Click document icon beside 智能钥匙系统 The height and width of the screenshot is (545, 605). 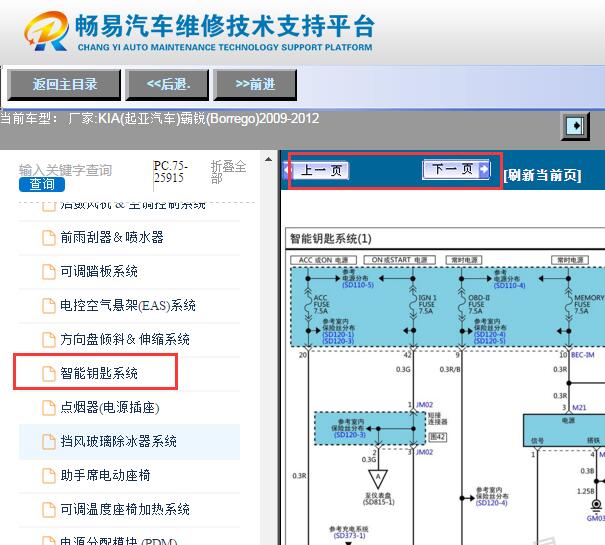[49, 373]
